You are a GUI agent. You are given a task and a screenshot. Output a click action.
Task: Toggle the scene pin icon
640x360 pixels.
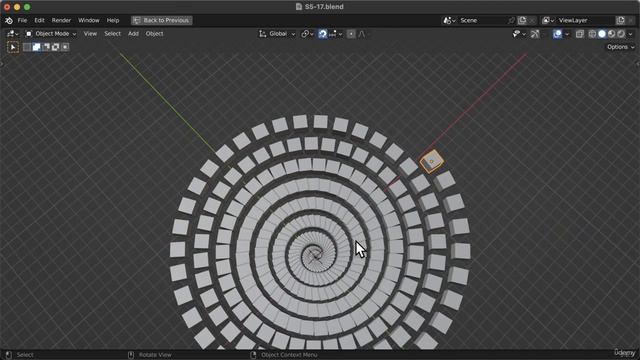(511, 20)
